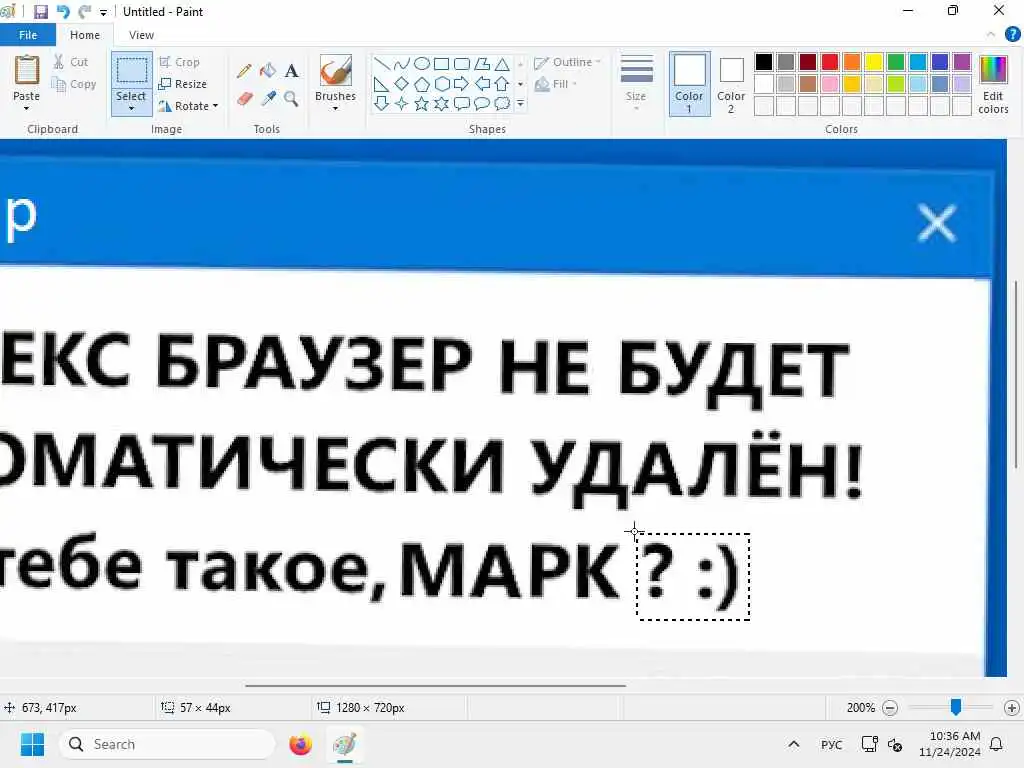Select the Pencil tool
Screen dimensions: 1024x768
(244, 71)
